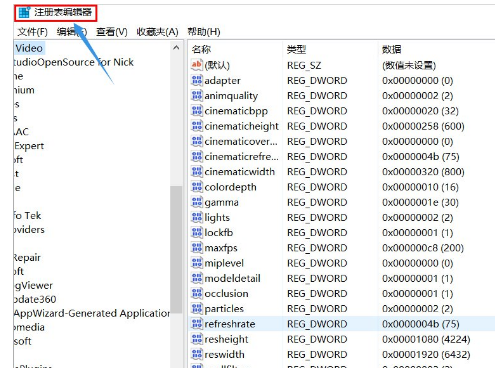Select the resheight DWORD icon
This screenshot has width=495, height=368.
coord(197,339)
